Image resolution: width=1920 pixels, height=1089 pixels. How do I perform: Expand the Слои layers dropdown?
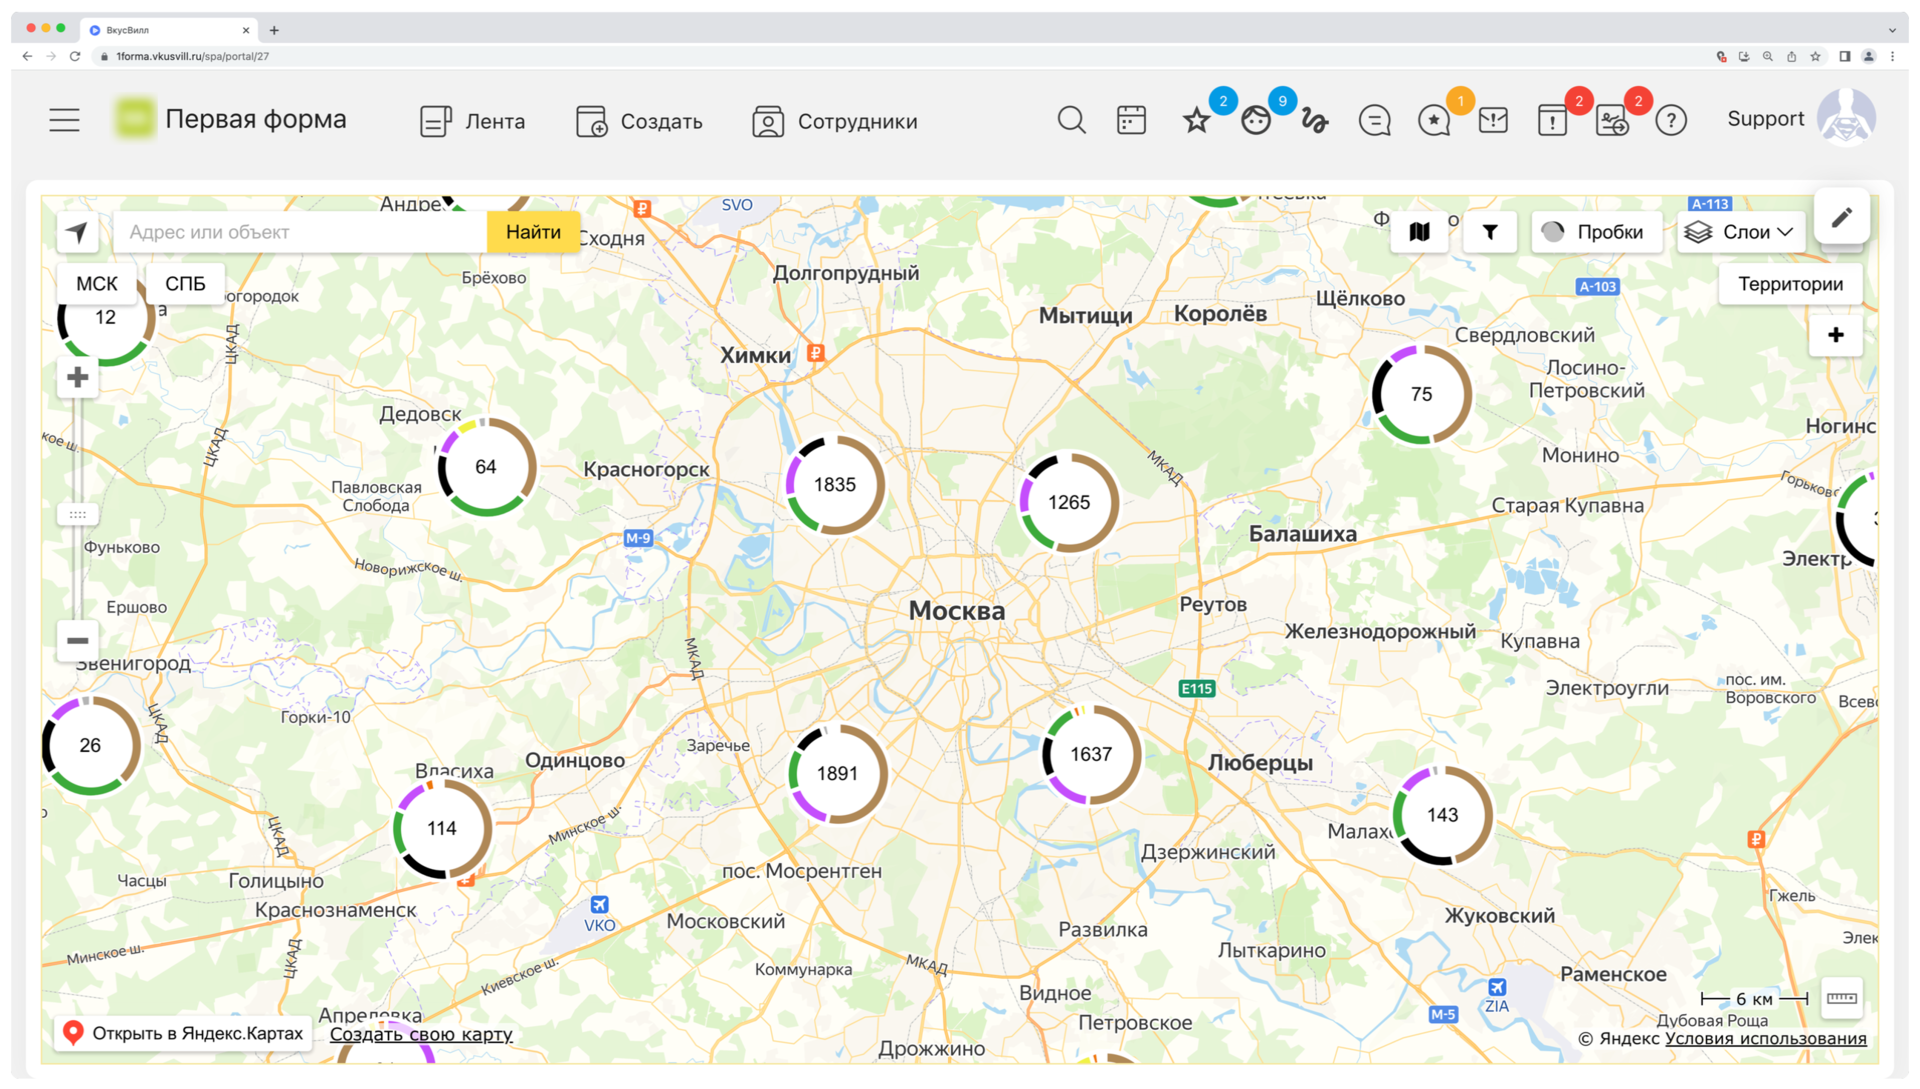(x=1741, y=232)
